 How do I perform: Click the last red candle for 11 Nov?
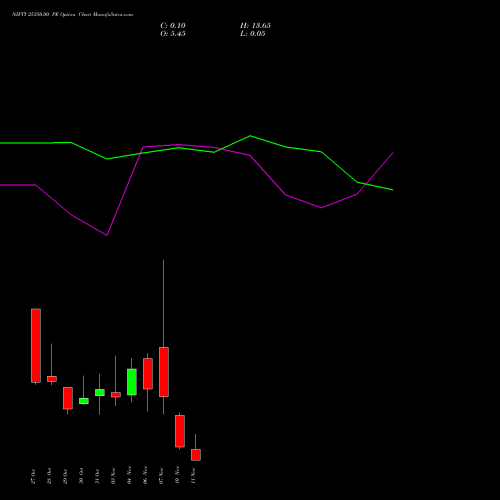click(196, 455)
